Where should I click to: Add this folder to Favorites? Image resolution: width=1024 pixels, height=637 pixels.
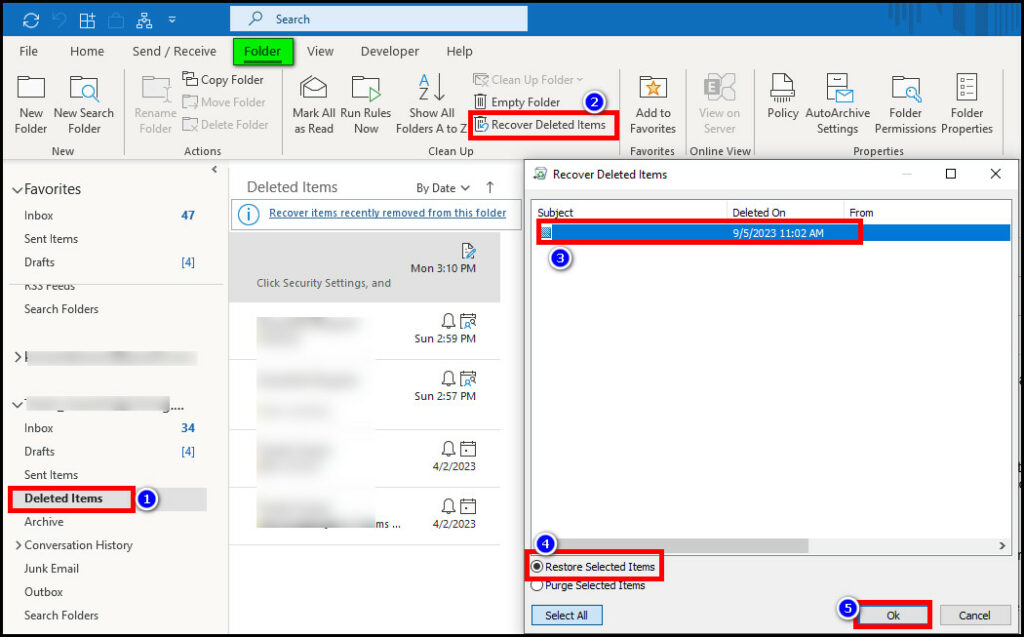tap(653, 100)
